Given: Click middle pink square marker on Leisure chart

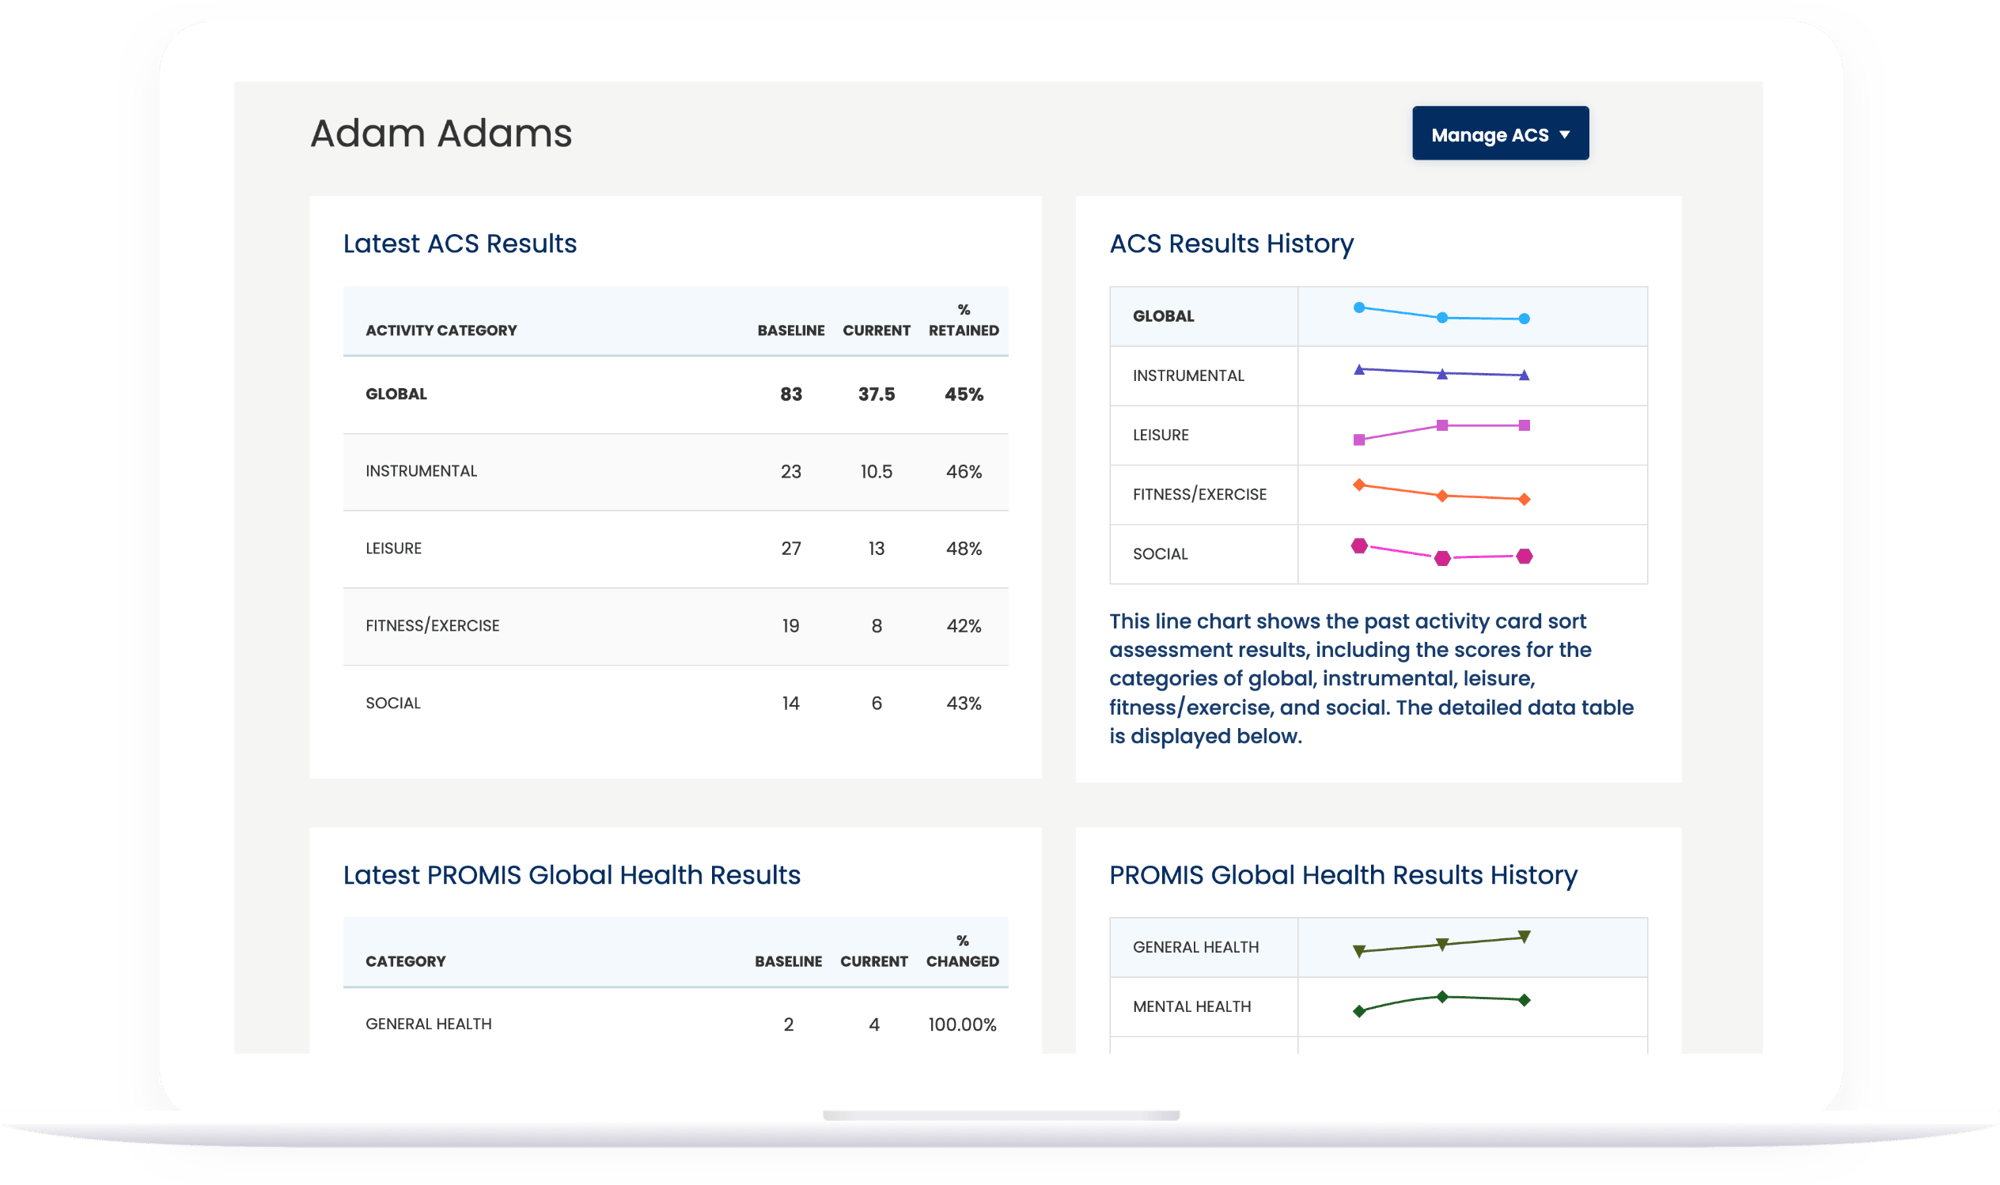Looking at the screenshot, I should click(x=1442, y=426).
